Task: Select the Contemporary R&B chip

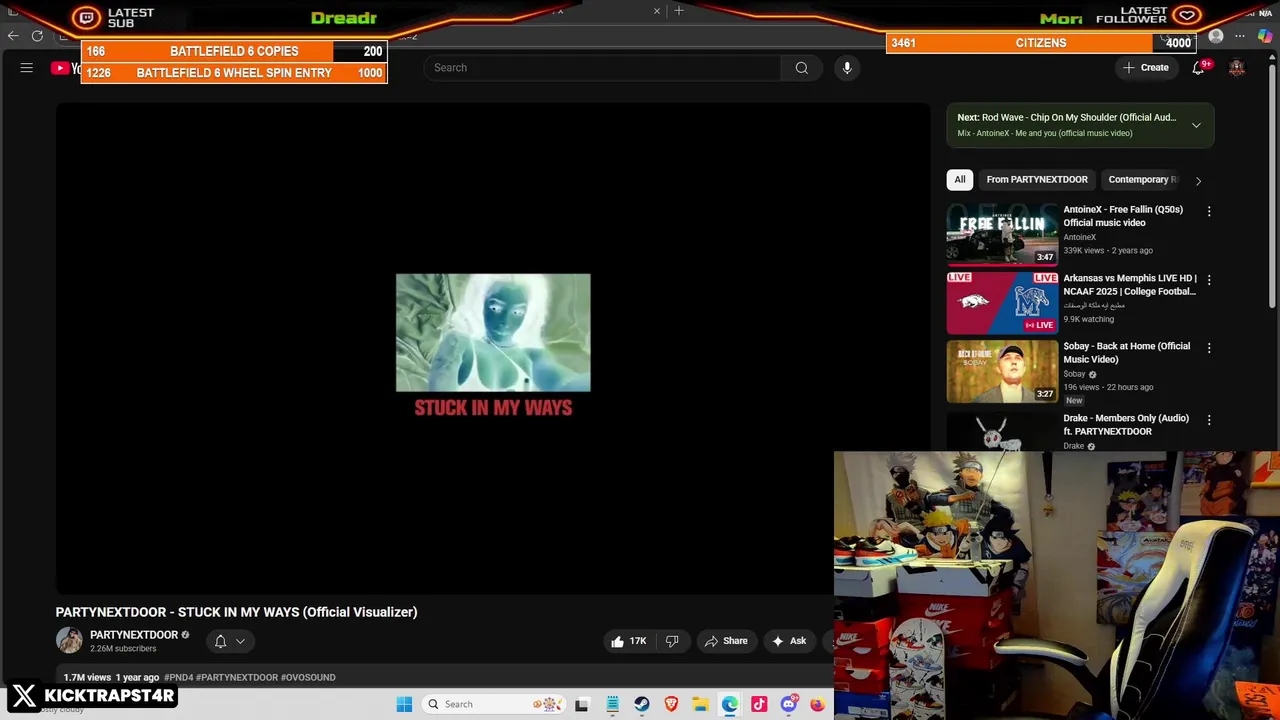Action: (x=1142, y=180)
